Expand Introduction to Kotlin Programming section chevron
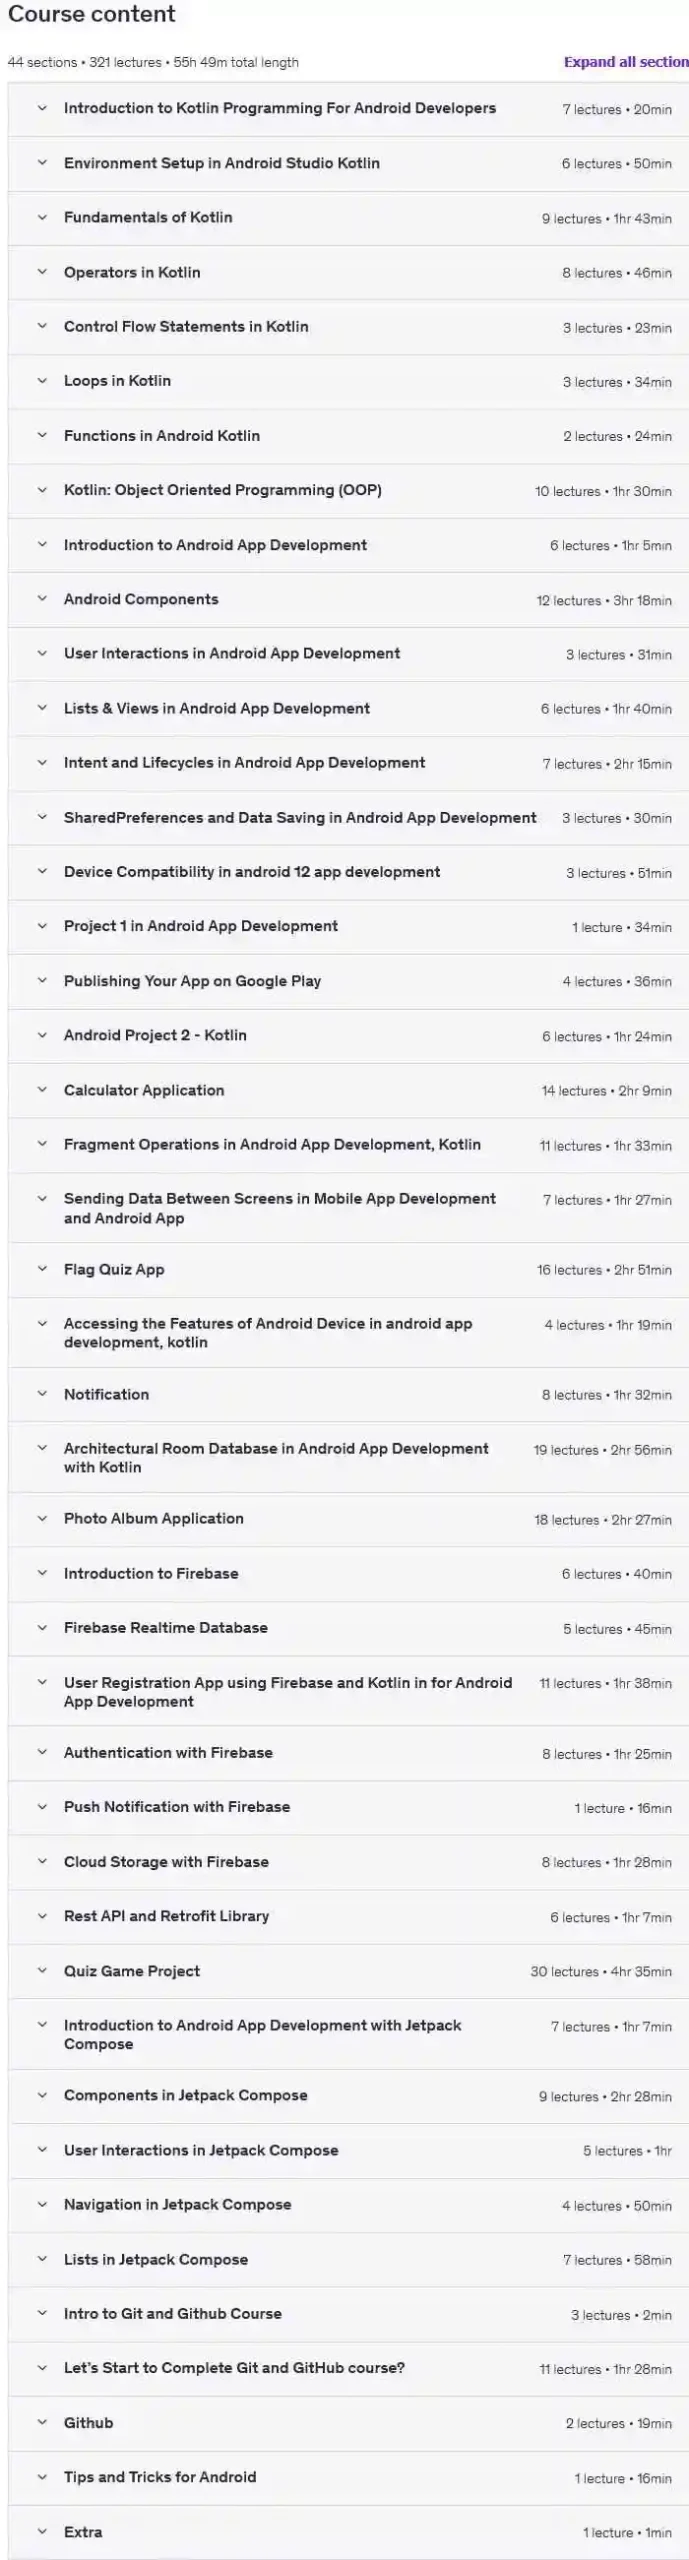689x2560 pixels. pyautogui.click(x=42, y=108)
